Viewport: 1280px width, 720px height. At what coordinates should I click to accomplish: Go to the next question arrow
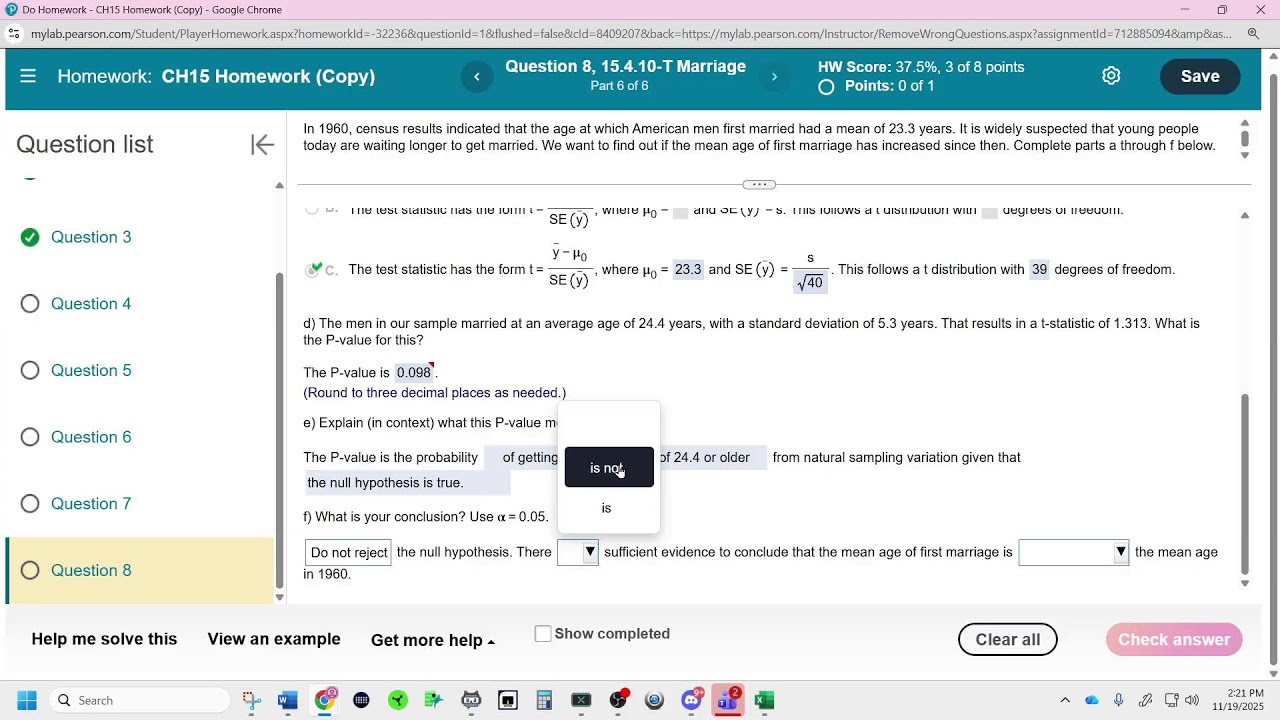[774, 77]
